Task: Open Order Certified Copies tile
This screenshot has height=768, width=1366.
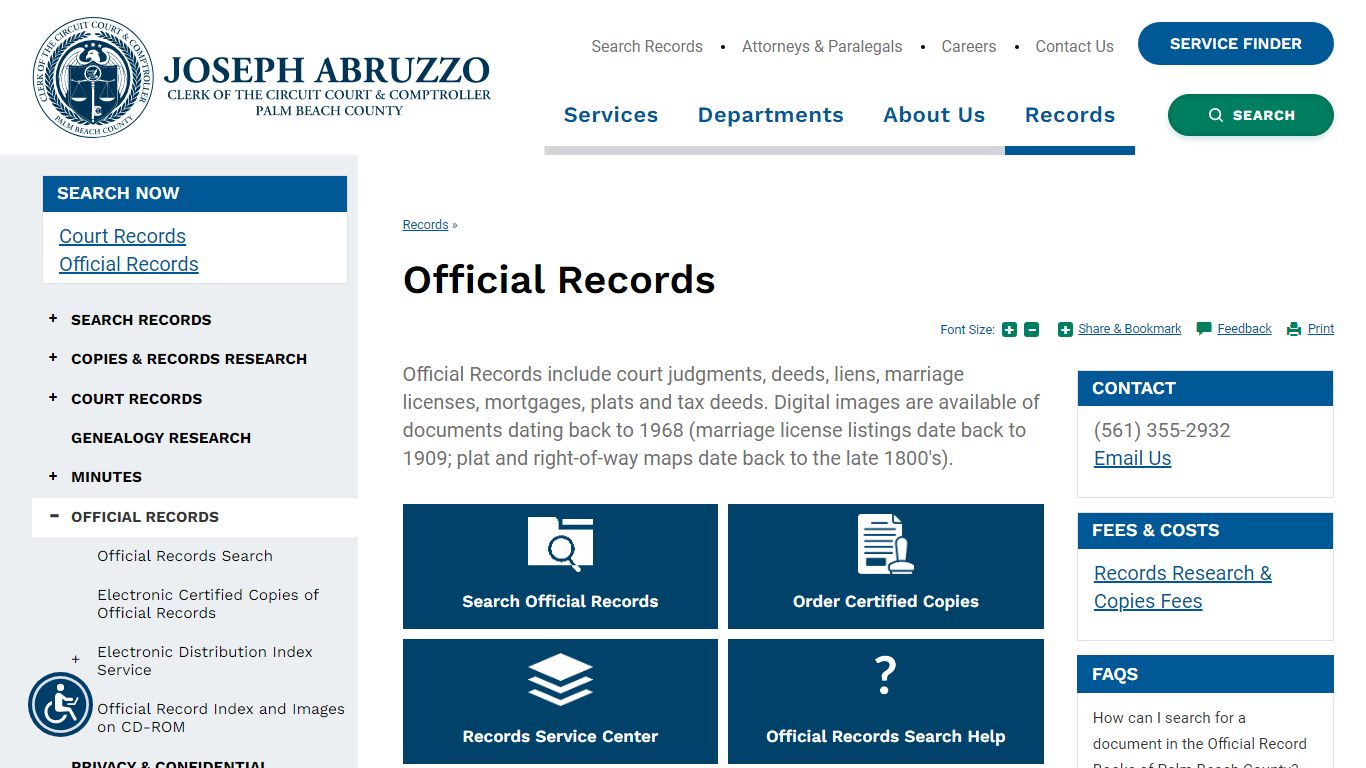Action: 886,566
